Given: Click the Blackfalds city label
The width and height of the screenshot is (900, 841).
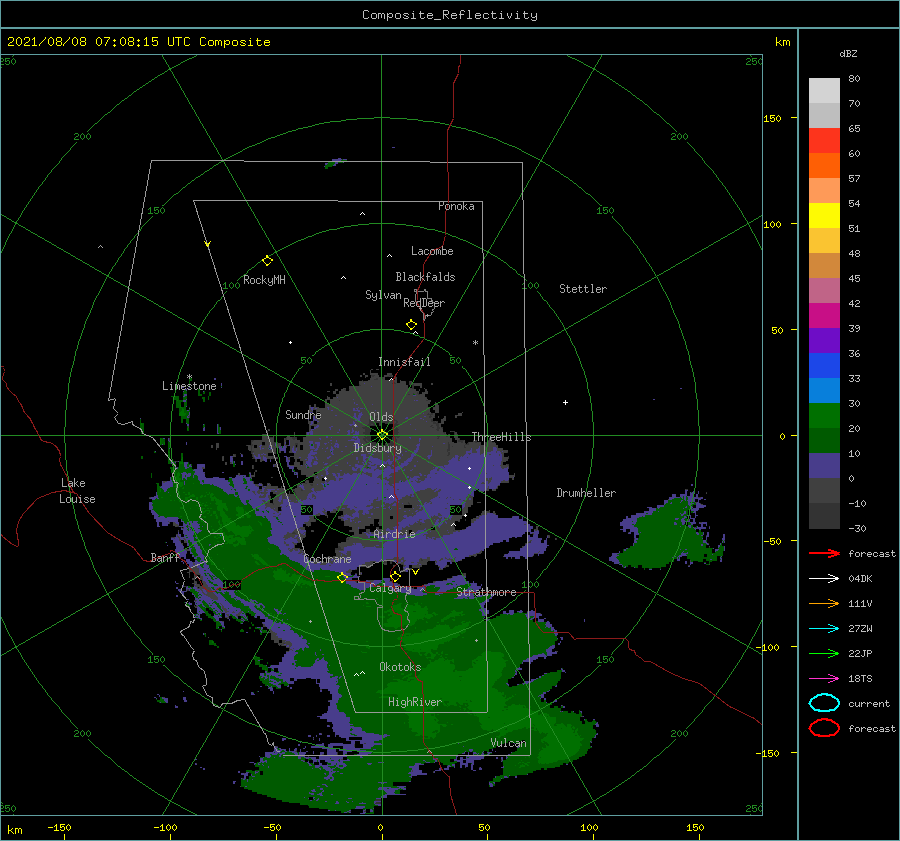Looking at the screenshot, I should pyautogui.click(x=425, y=277).
